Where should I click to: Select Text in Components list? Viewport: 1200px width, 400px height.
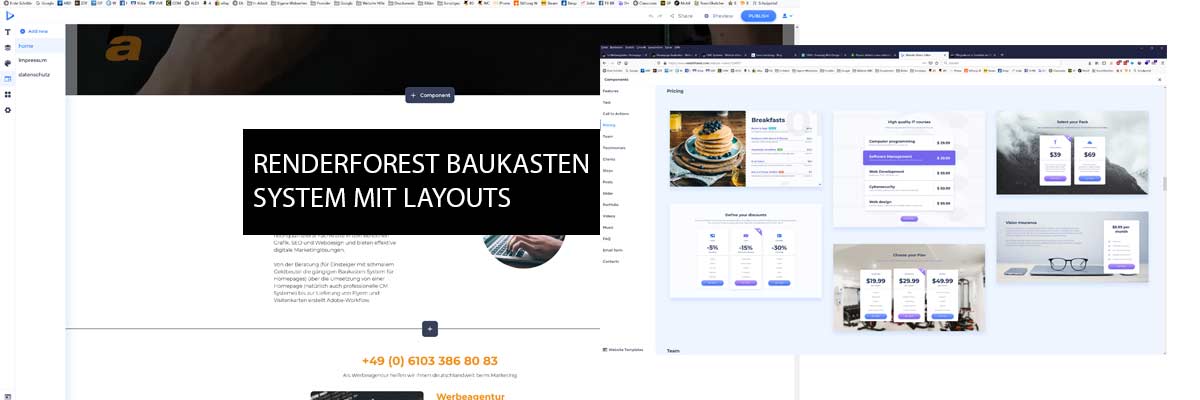point(606,102)
